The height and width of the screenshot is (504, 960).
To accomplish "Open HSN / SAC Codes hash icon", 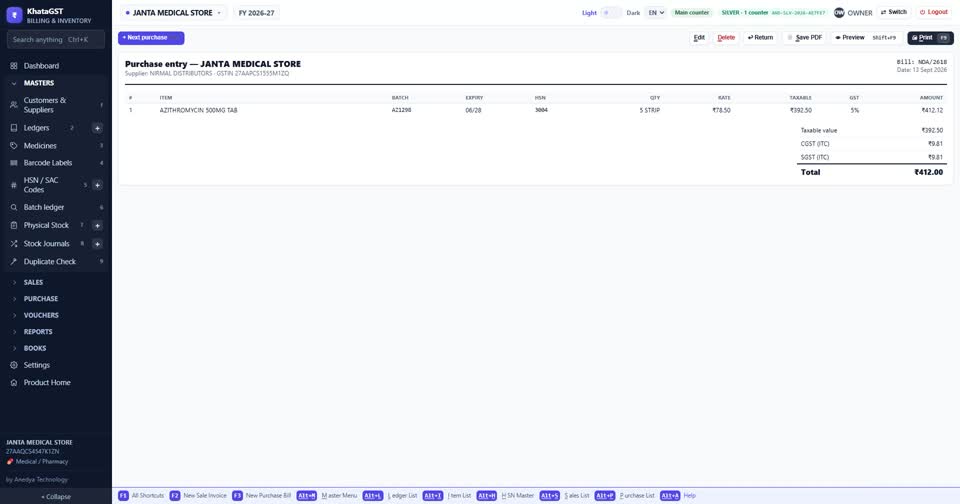I will tap(13, 185).
